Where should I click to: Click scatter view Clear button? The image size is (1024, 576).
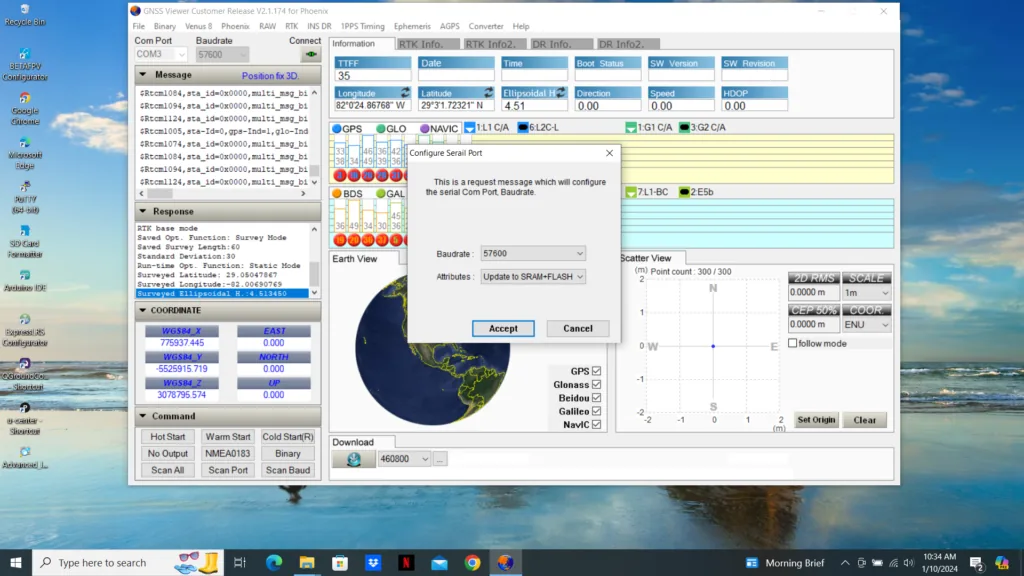[x=865, y=420]
